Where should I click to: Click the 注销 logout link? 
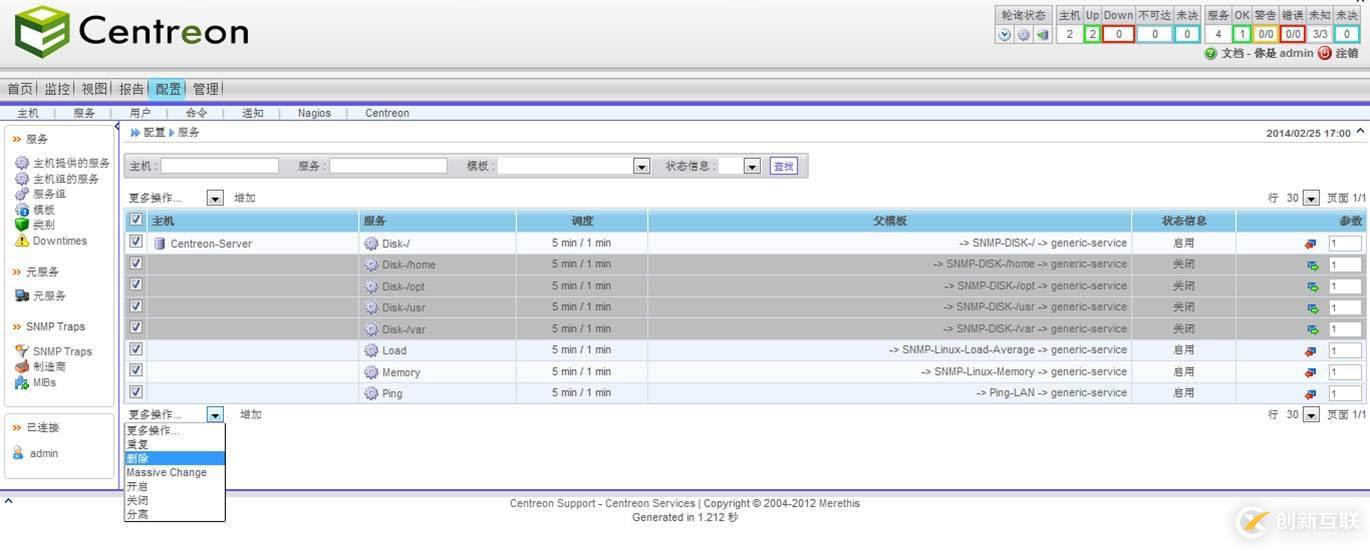(x=1347, y=53)
